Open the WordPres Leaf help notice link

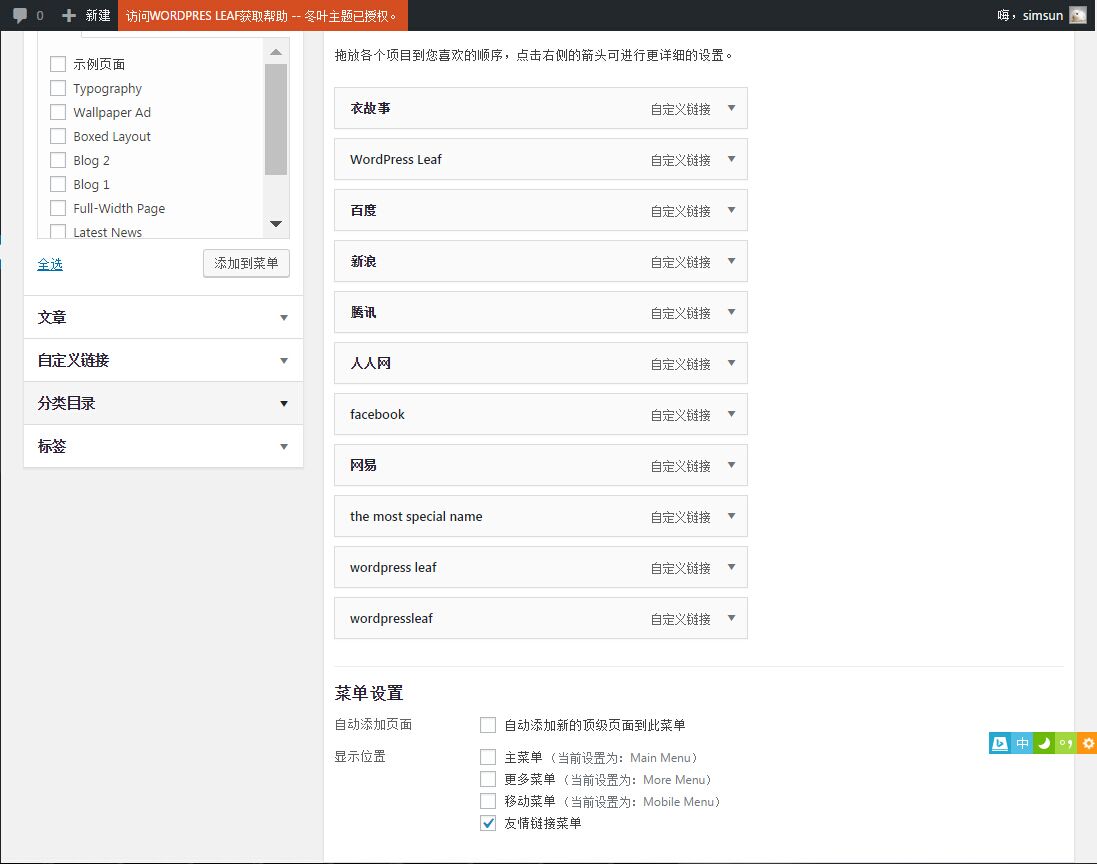262,15
